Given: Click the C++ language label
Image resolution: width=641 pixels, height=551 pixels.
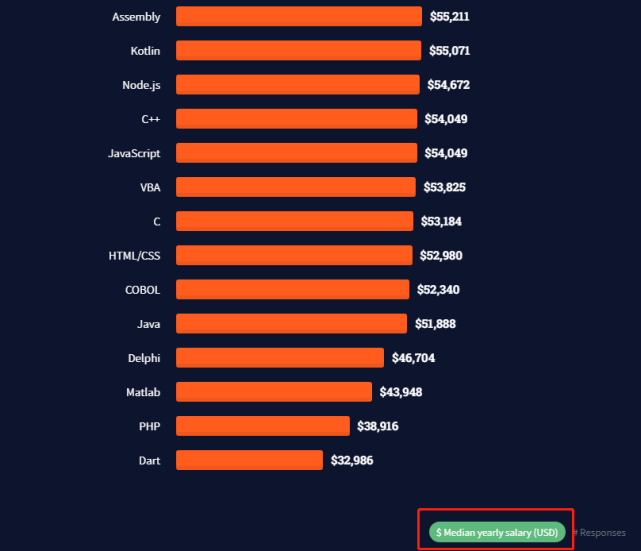Looking at the screenshot, I should (152, 119).
